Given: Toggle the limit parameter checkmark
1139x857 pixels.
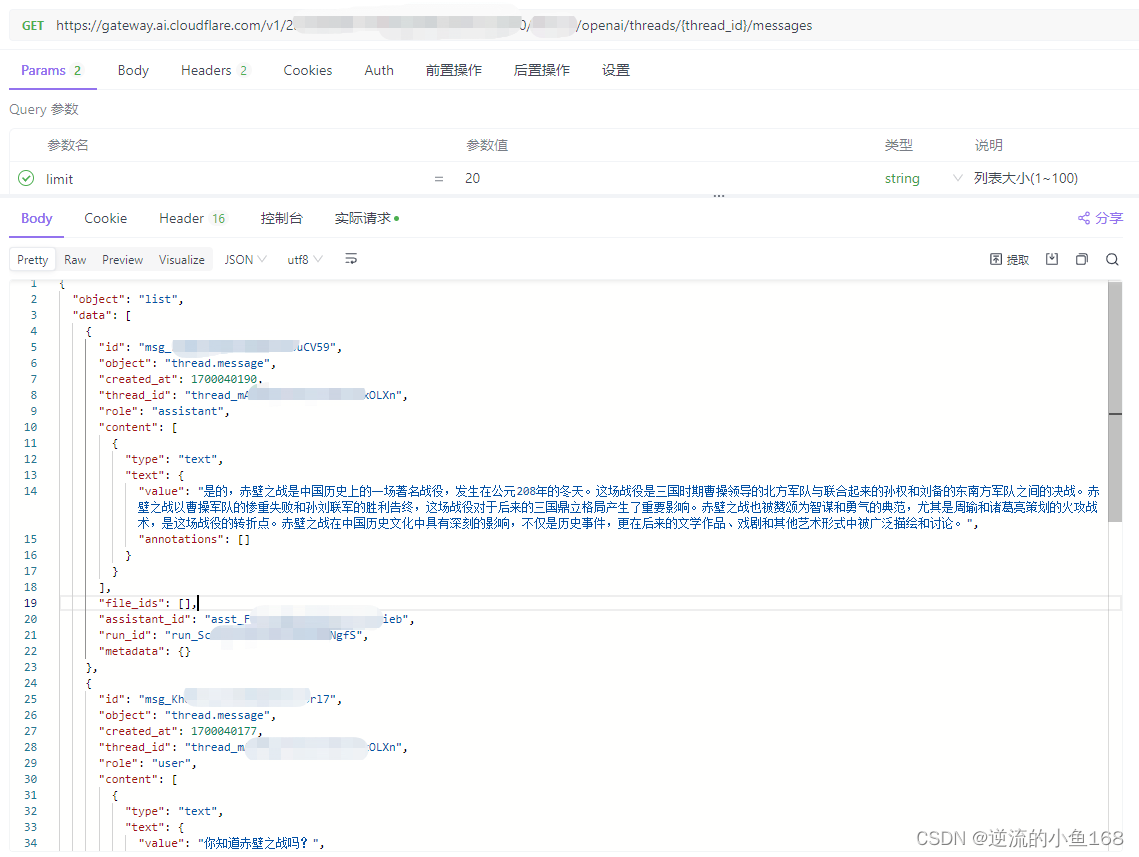Looking at the screenshot, I should 26,179.
